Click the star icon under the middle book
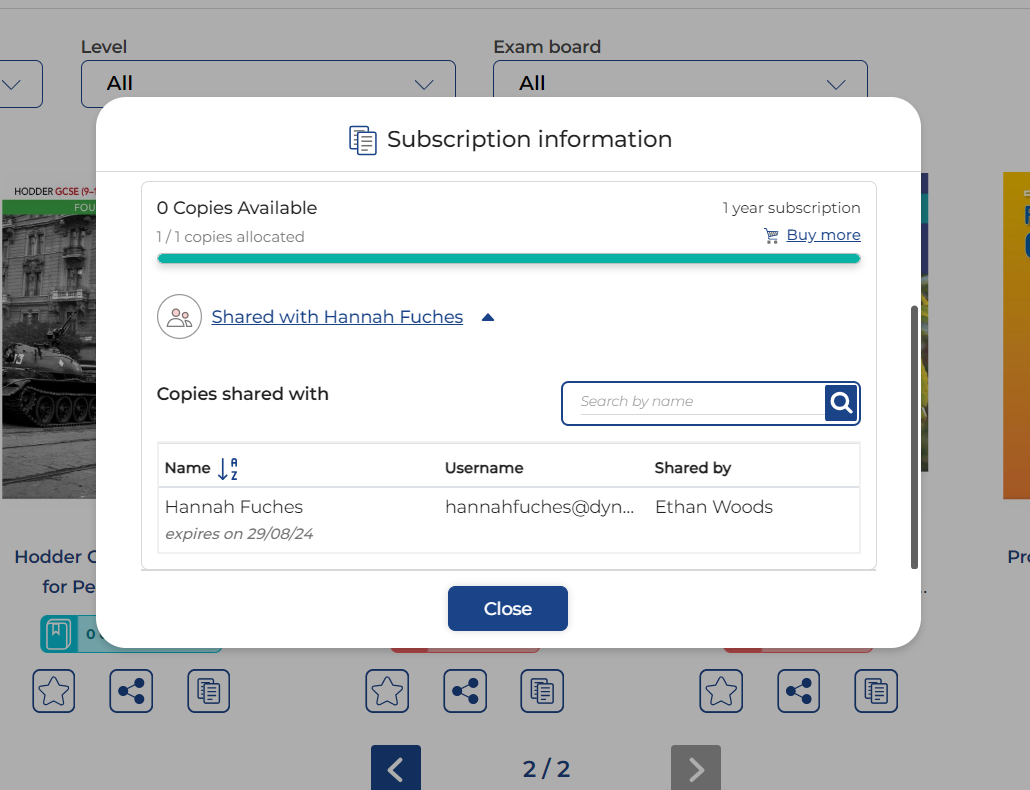 [387, 691]
